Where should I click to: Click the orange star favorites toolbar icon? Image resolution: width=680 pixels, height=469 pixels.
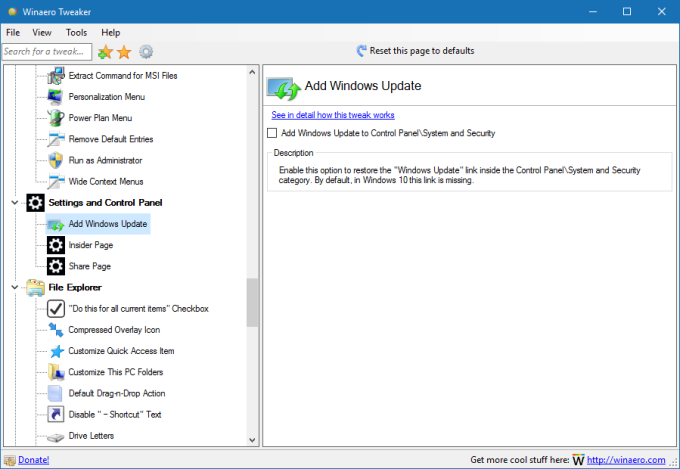coord(124,51)
